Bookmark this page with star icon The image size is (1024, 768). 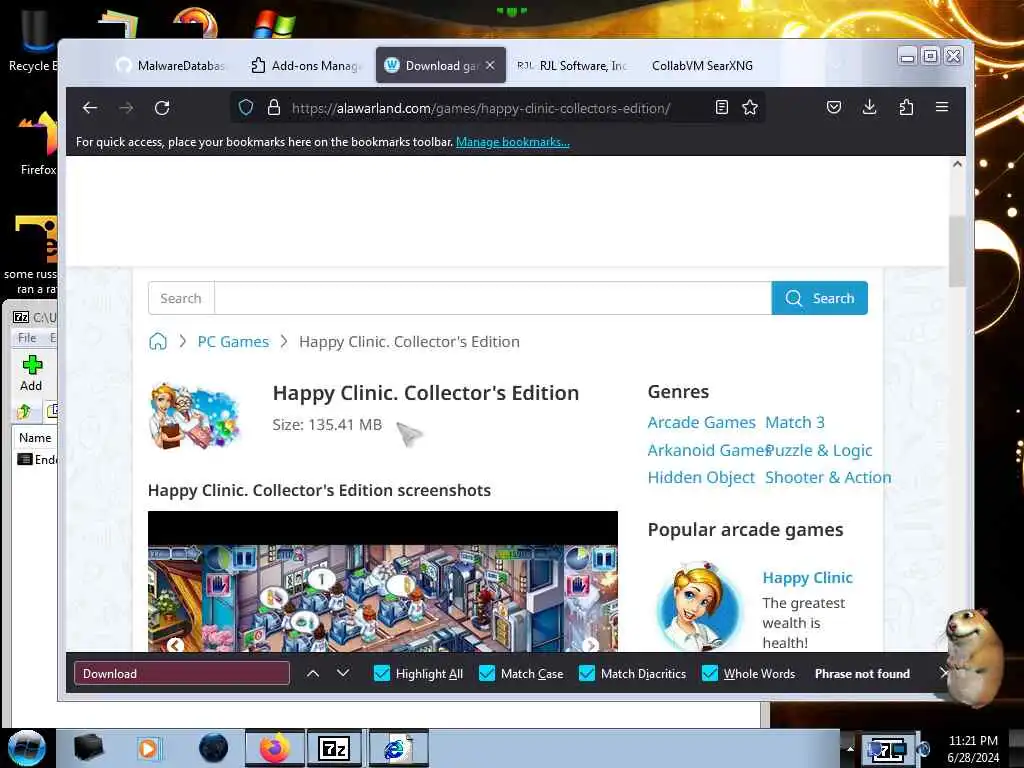[750, 108]
